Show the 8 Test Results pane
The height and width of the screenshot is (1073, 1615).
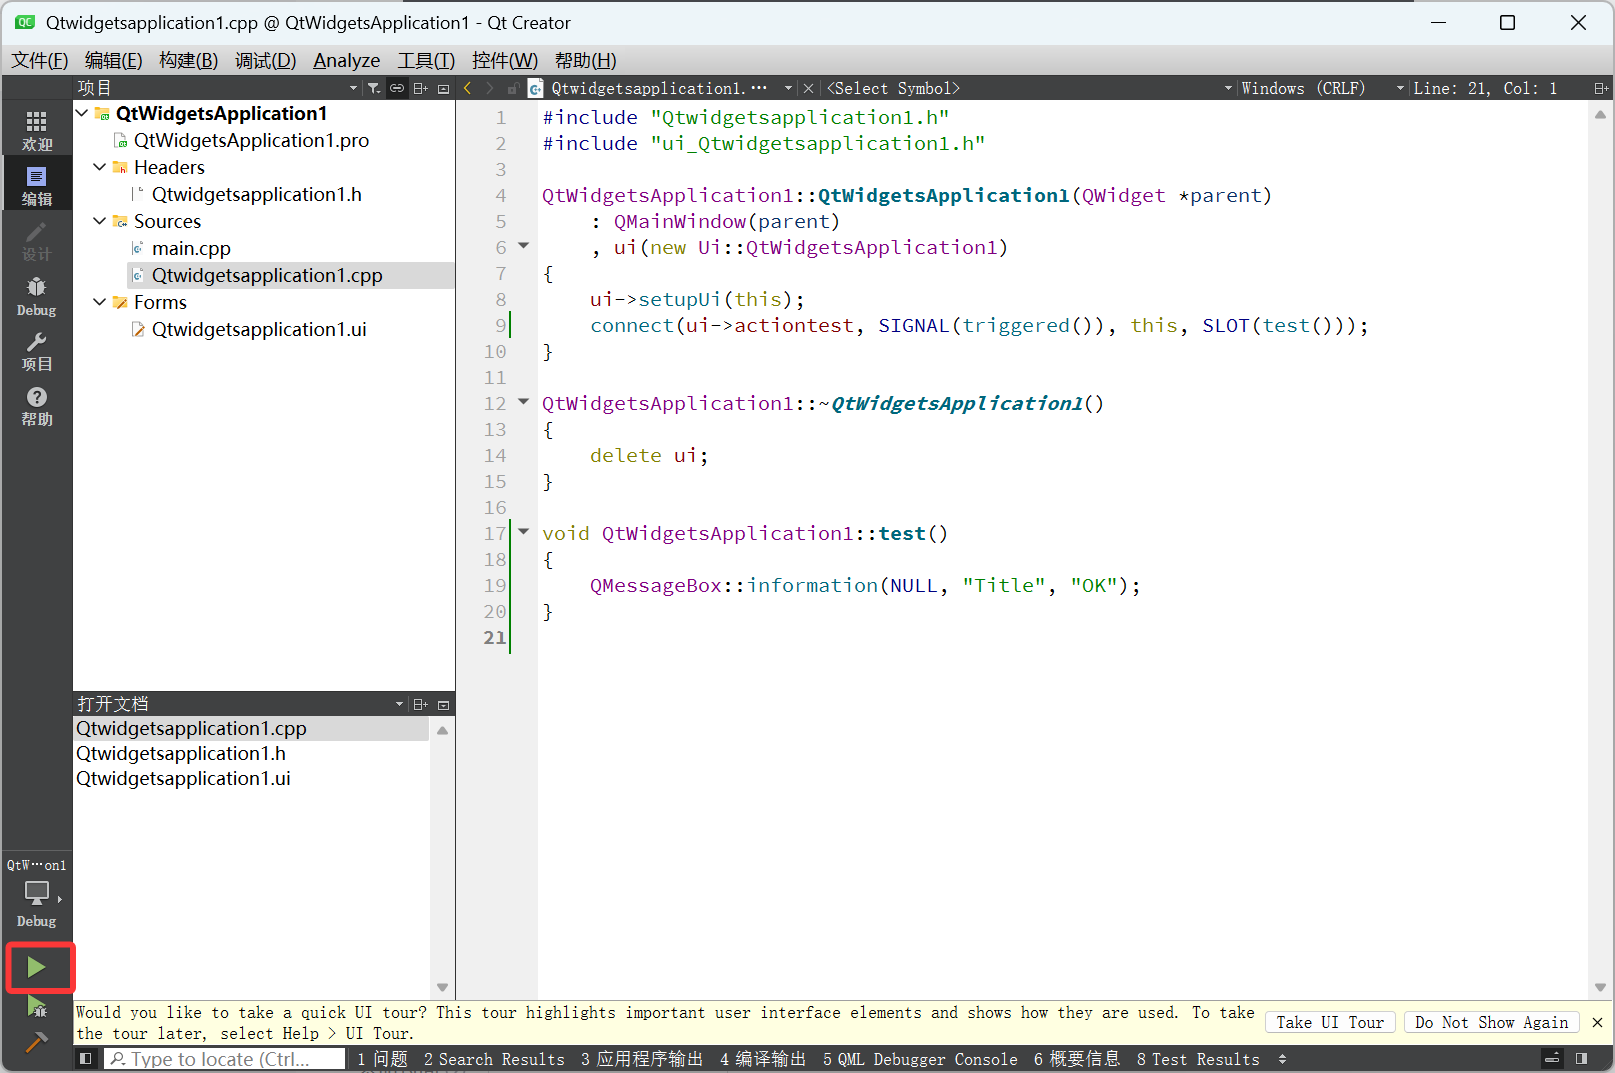[x=1198, y=1059]
